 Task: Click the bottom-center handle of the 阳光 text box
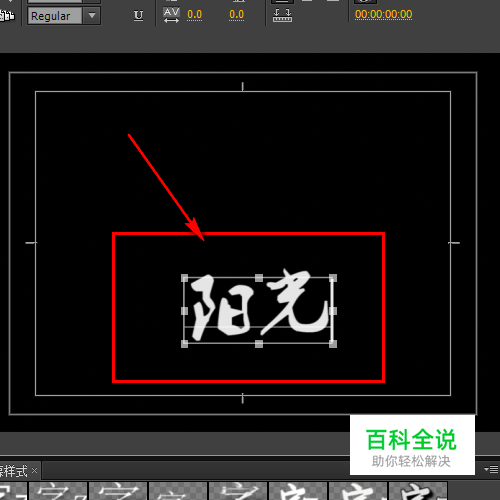coord(259,344)
